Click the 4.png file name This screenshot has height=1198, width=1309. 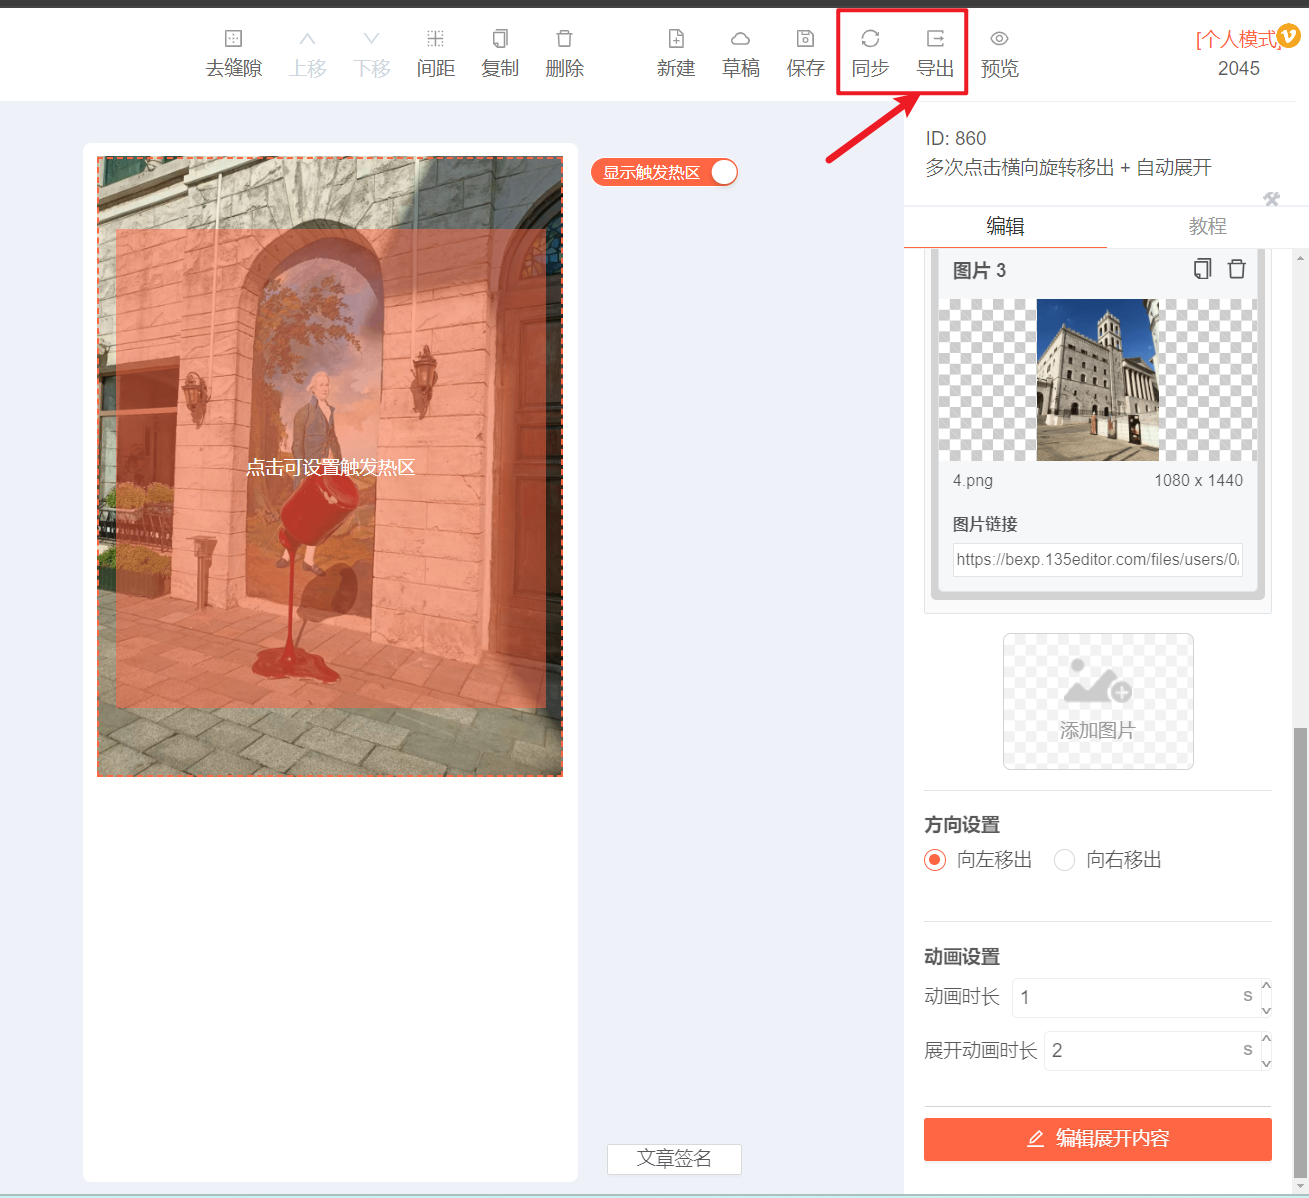click(x=972, y=480)
